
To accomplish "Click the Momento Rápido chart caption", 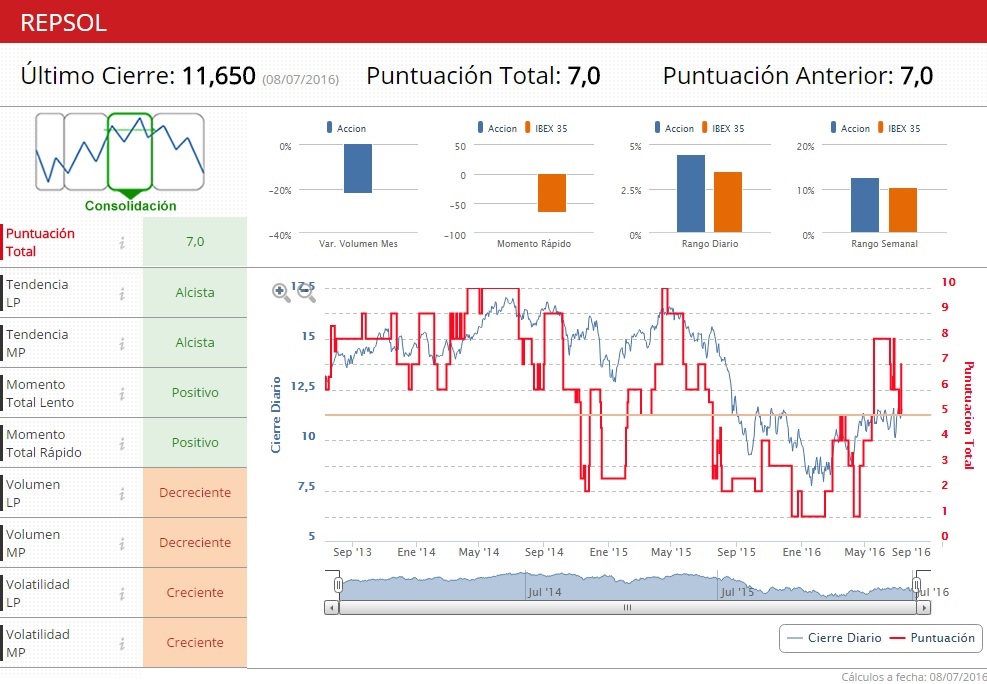I will click(534, 244).
